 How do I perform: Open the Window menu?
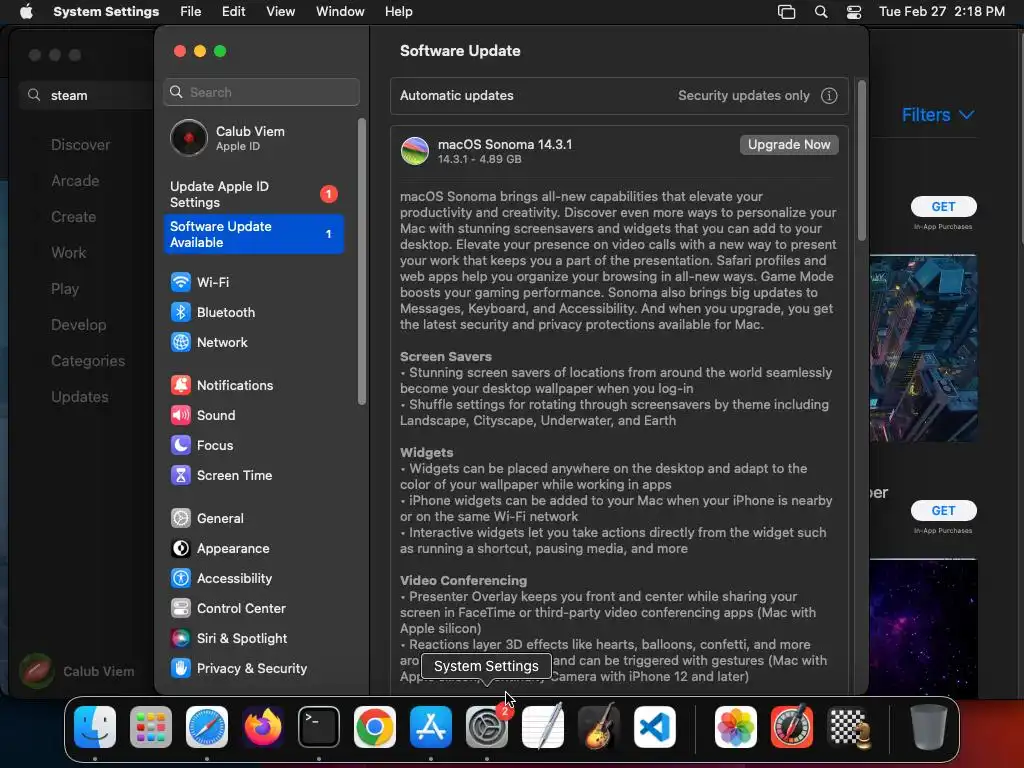(x=340, y=12)
